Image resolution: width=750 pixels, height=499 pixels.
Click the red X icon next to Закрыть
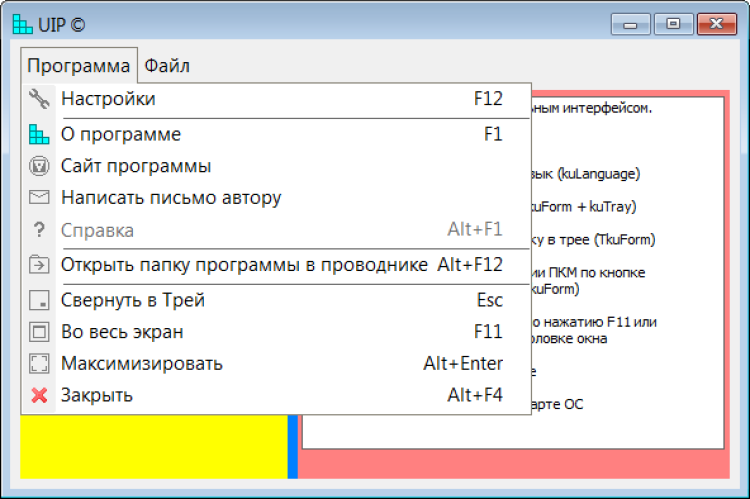(x=39, y=395)
